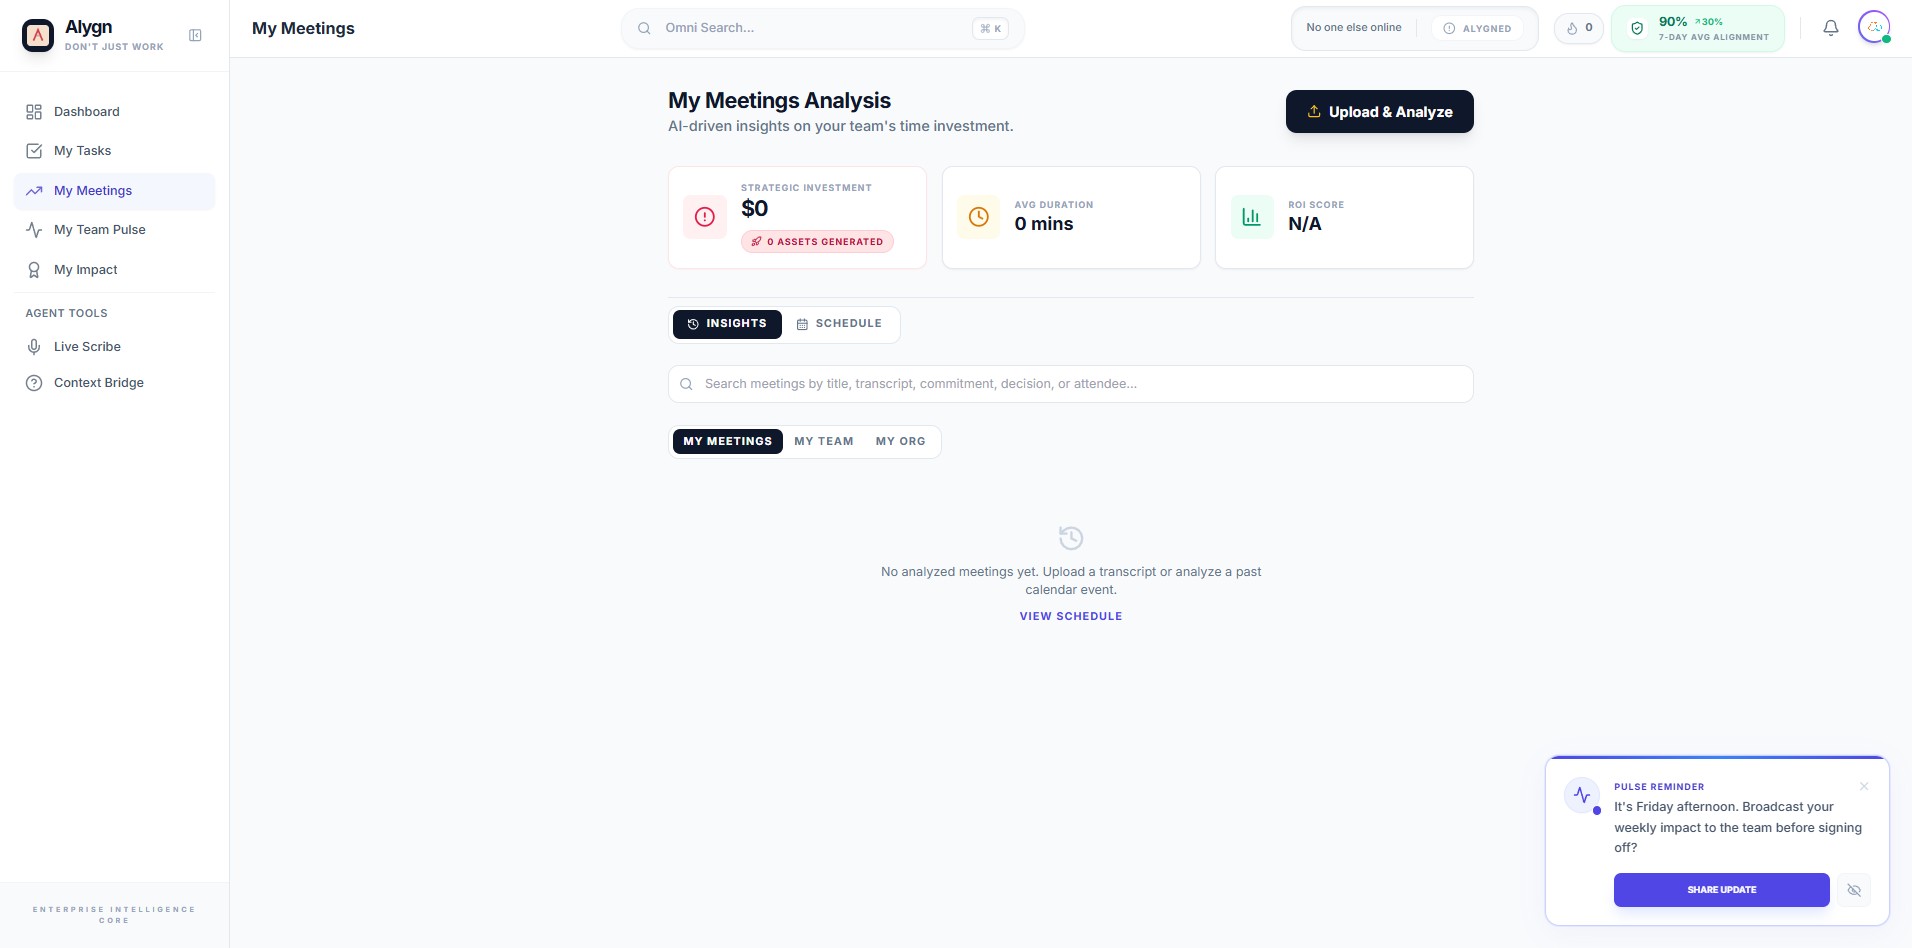
Task: Select My Meetings sidebar item
Action: [114, 191]
